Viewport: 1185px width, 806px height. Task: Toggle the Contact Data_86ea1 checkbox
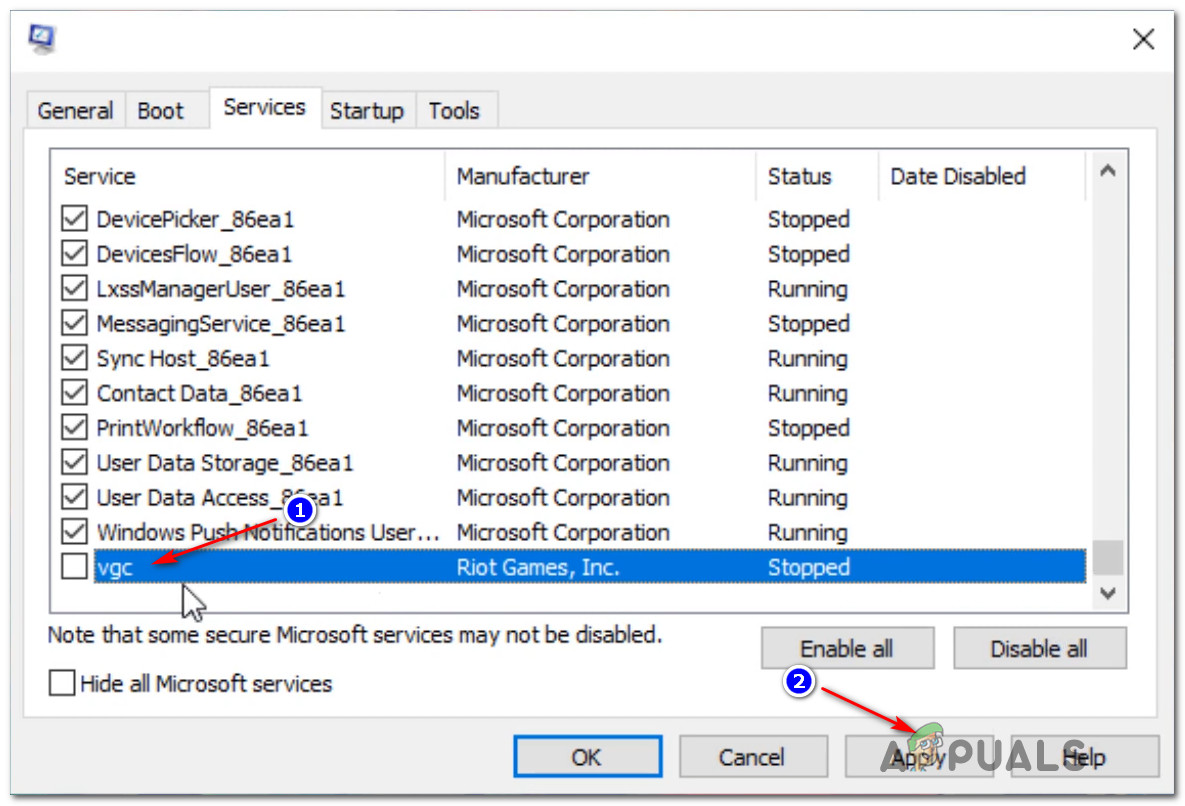[74, 393]
